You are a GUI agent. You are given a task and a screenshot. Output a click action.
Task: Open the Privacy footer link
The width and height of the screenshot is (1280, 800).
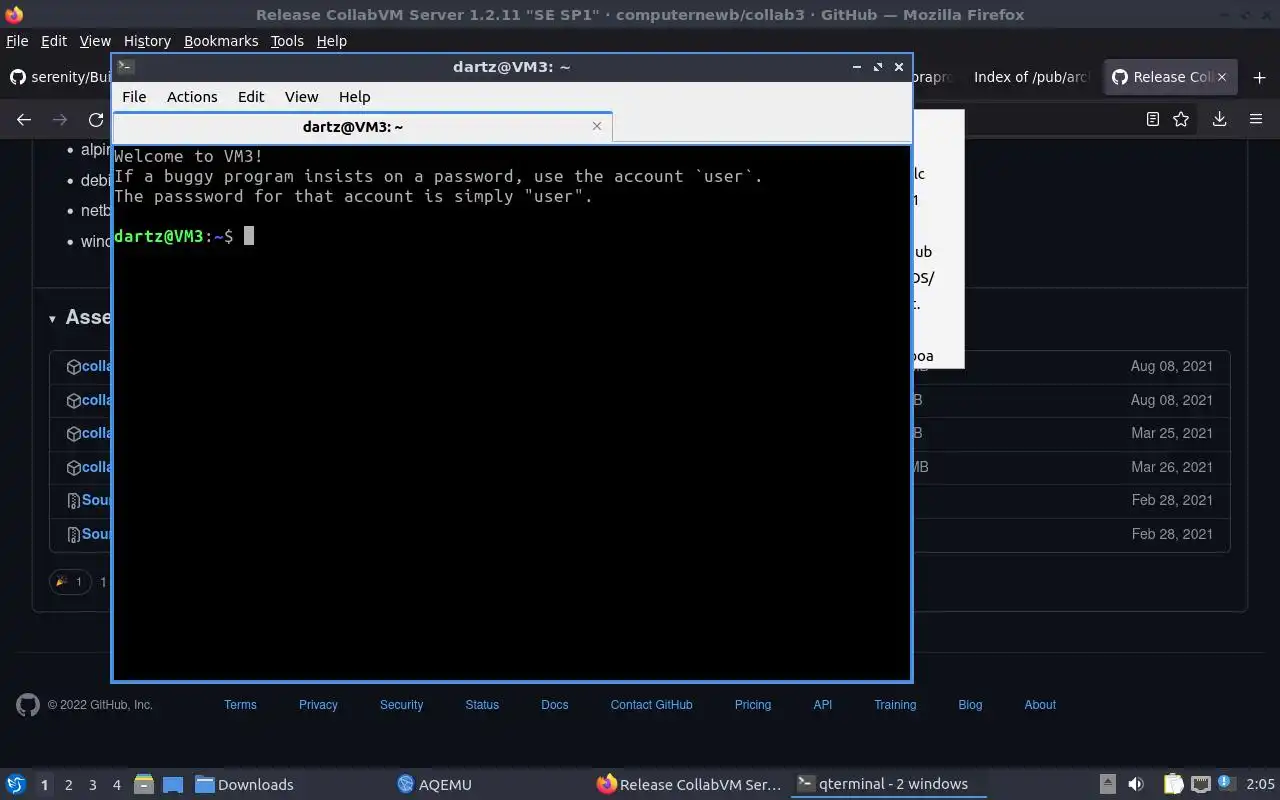coord(318,705)
